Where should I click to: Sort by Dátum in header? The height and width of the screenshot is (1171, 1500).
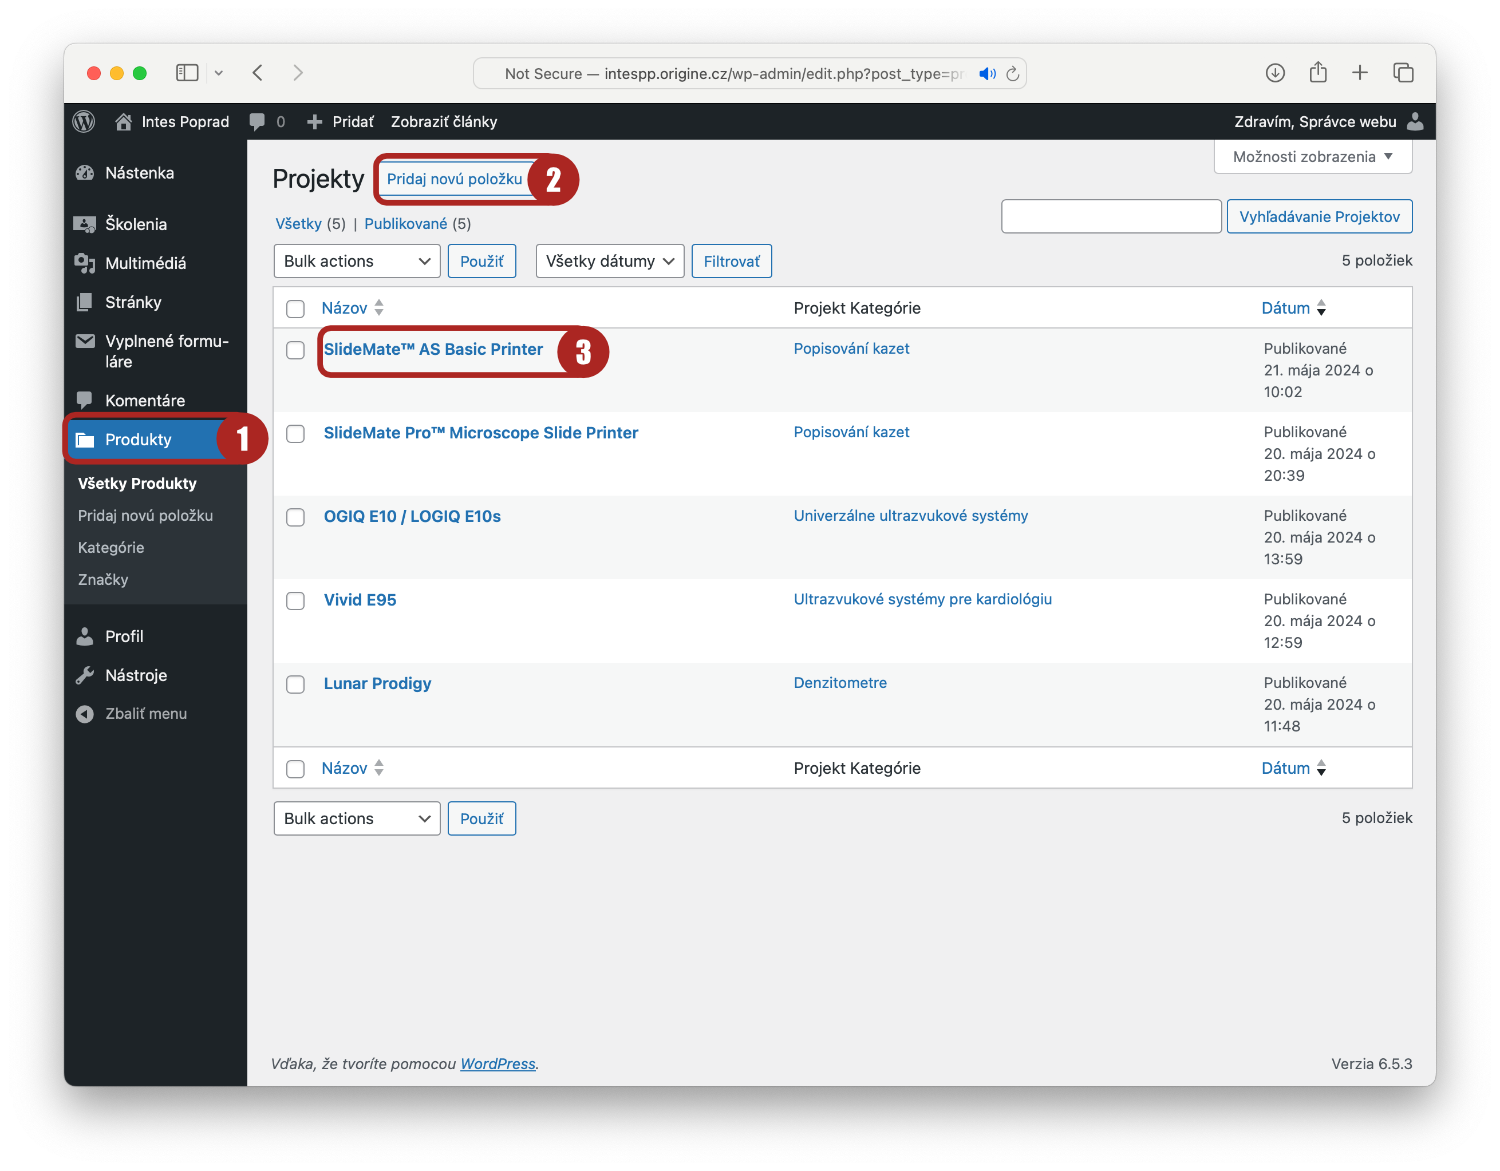tap(1294, 308)
